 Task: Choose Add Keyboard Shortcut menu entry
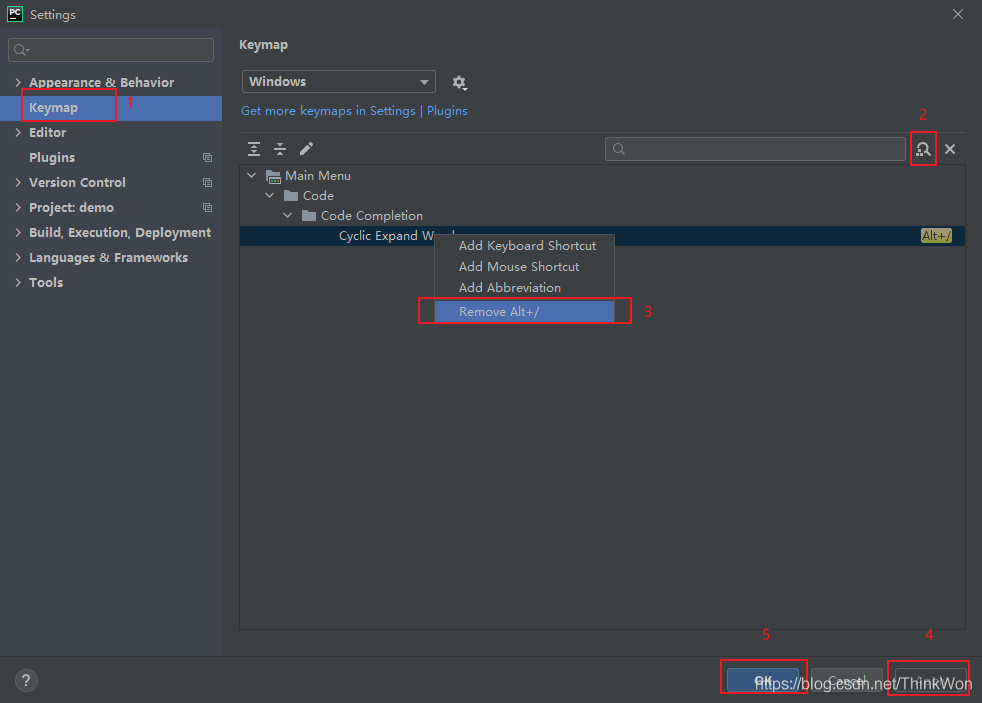(526, 246)
